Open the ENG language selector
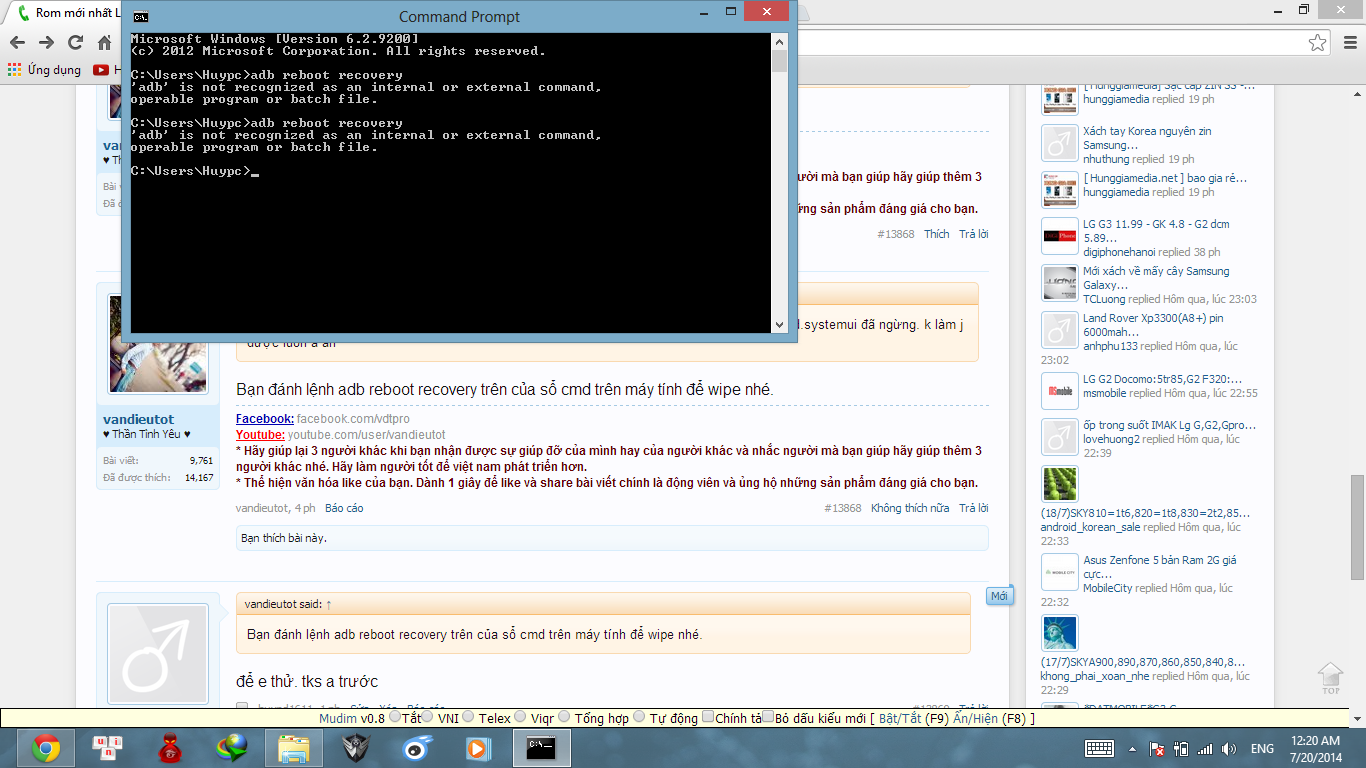 pos(1262,748)
